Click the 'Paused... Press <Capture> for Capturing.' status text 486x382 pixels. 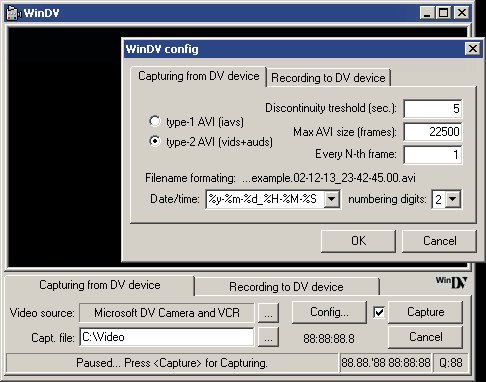tap(172, 363)
